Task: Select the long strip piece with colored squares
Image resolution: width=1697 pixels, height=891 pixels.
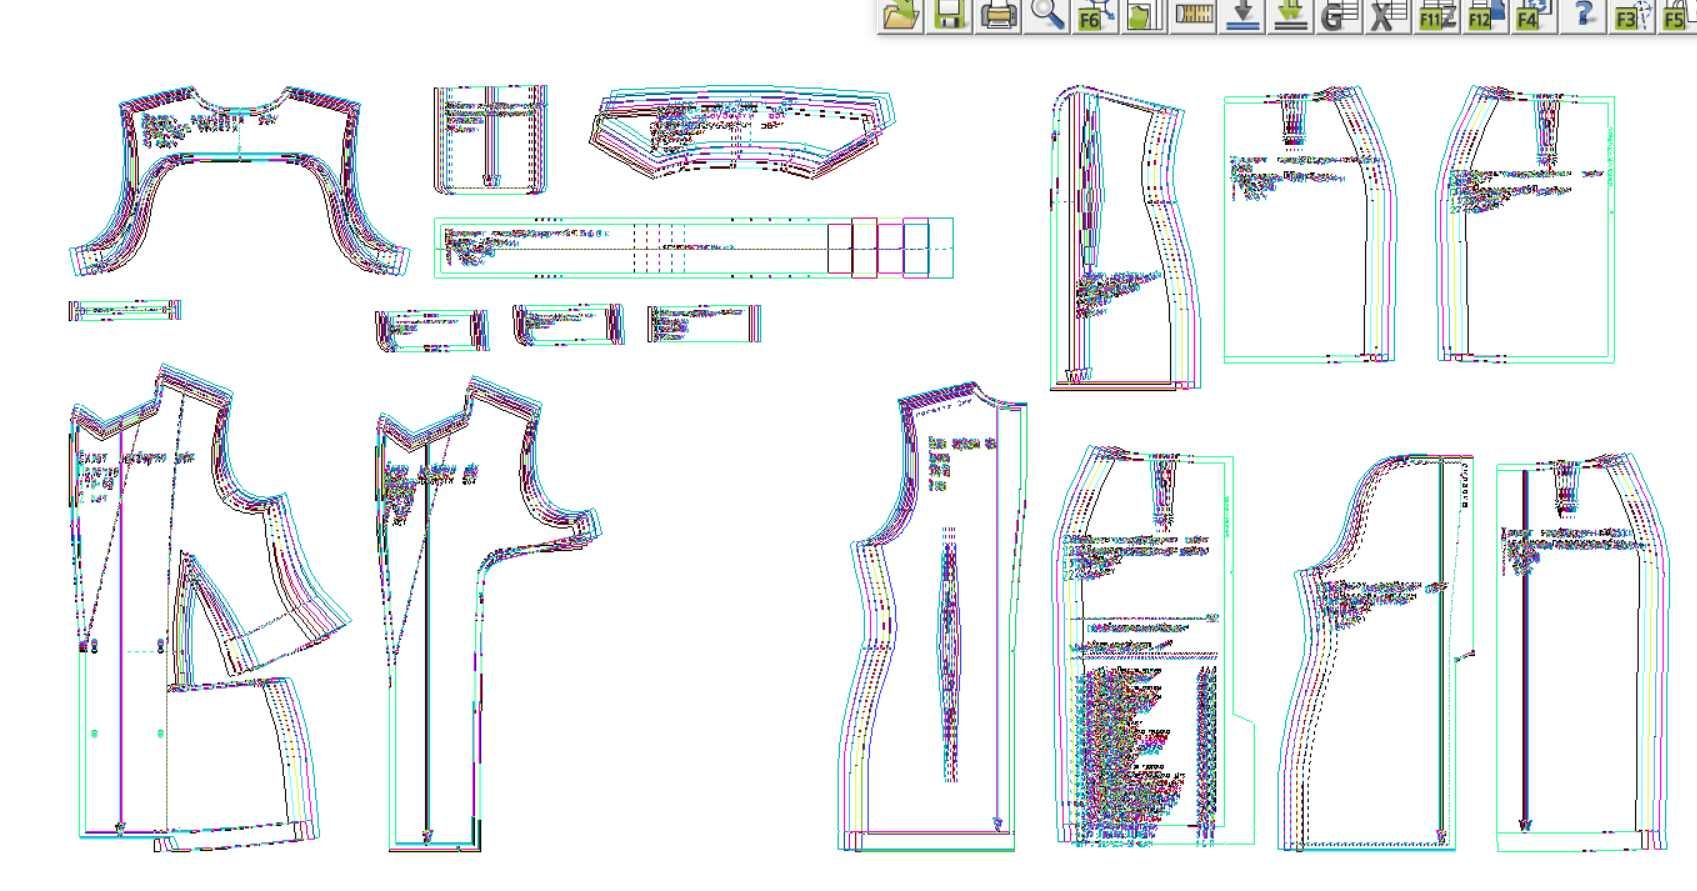Action: pos(693,247)
